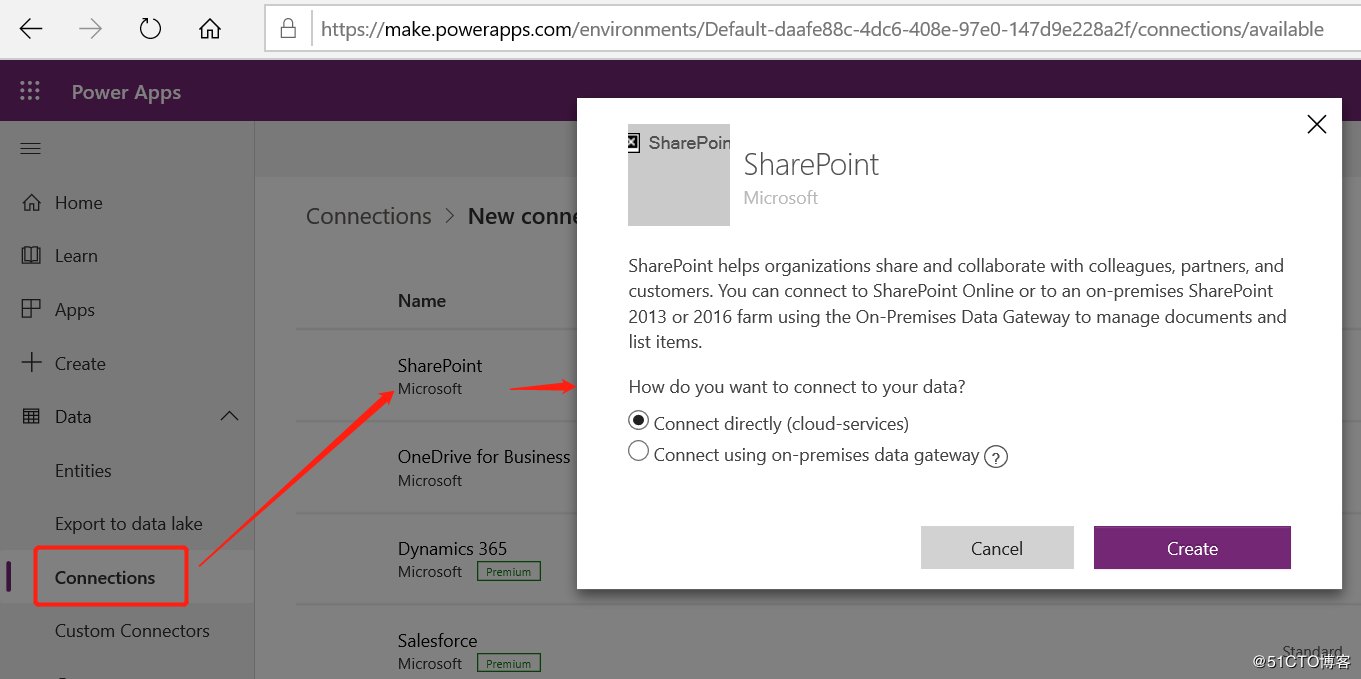Select Connect using on-premises data gateway radio

(638, 452)
